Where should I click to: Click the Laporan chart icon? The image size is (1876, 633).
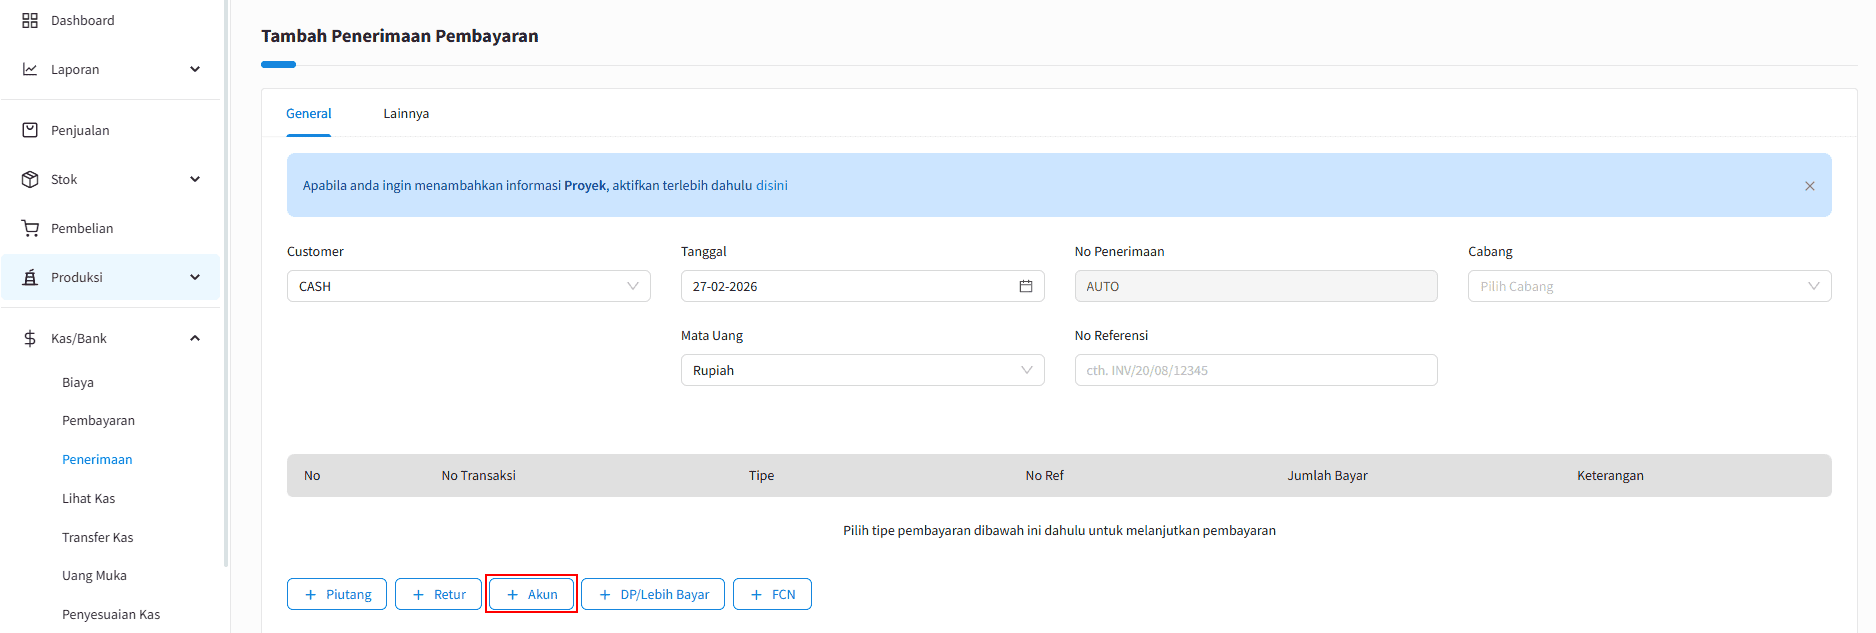tap(30, 69)
